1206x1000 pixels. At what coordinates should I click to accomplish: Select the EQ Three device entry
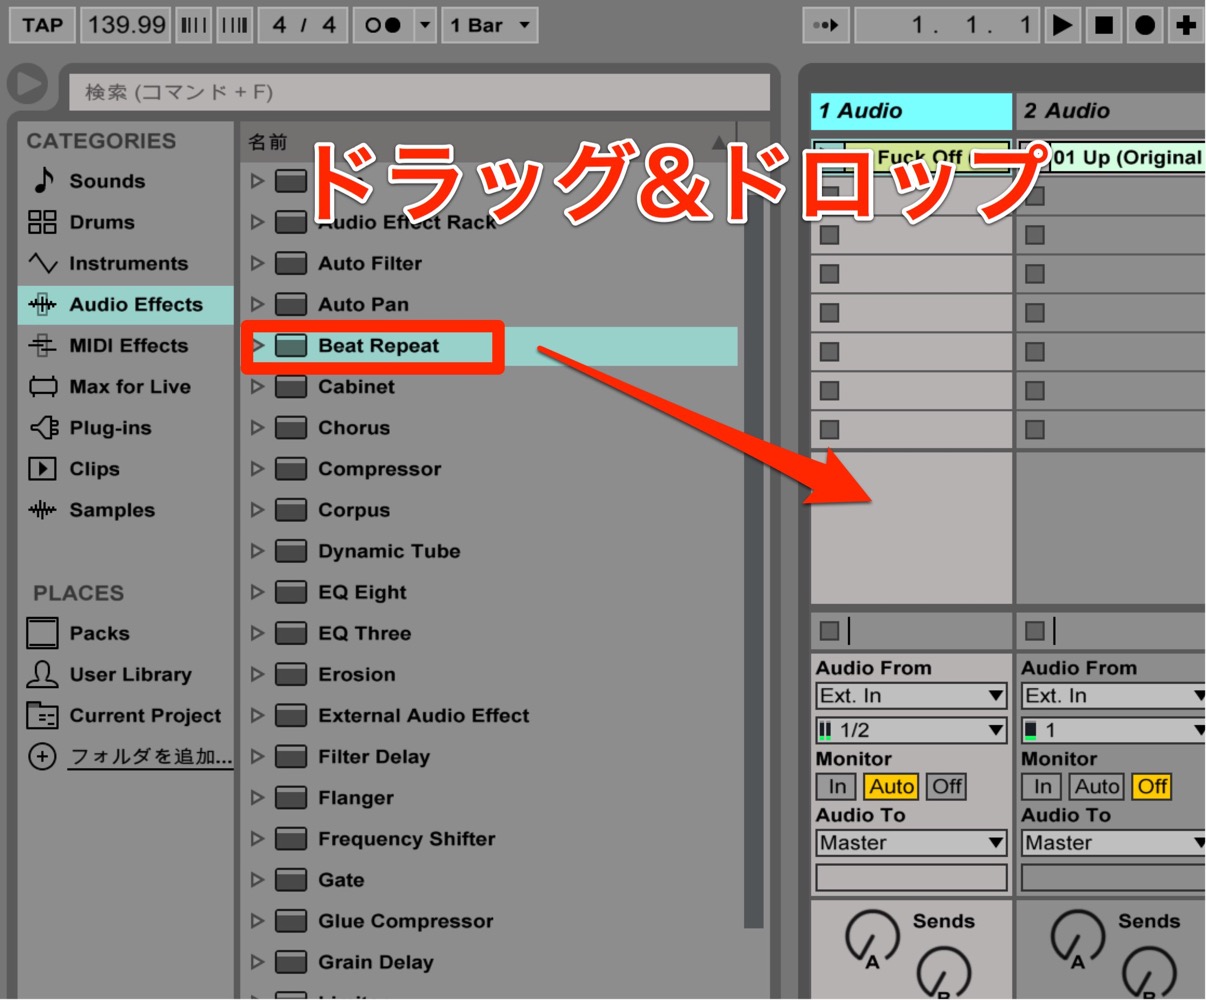pyautogui.click(x=490, y=632)
